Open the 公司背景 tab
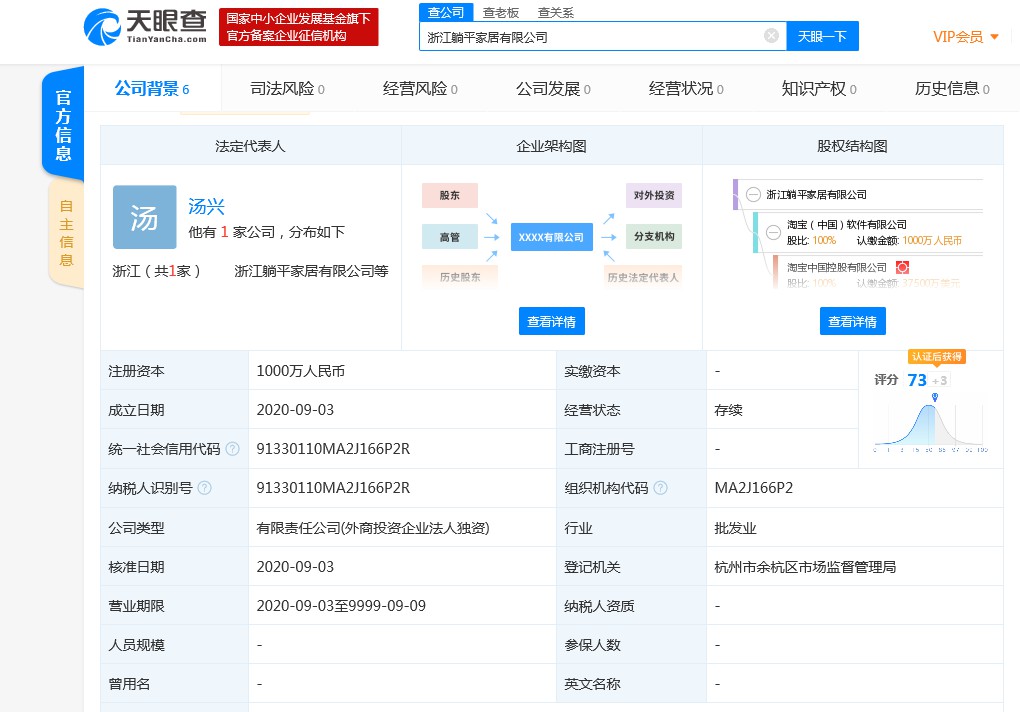The width and height of the screenshot is (1020, 712). (x=152, y=89)
